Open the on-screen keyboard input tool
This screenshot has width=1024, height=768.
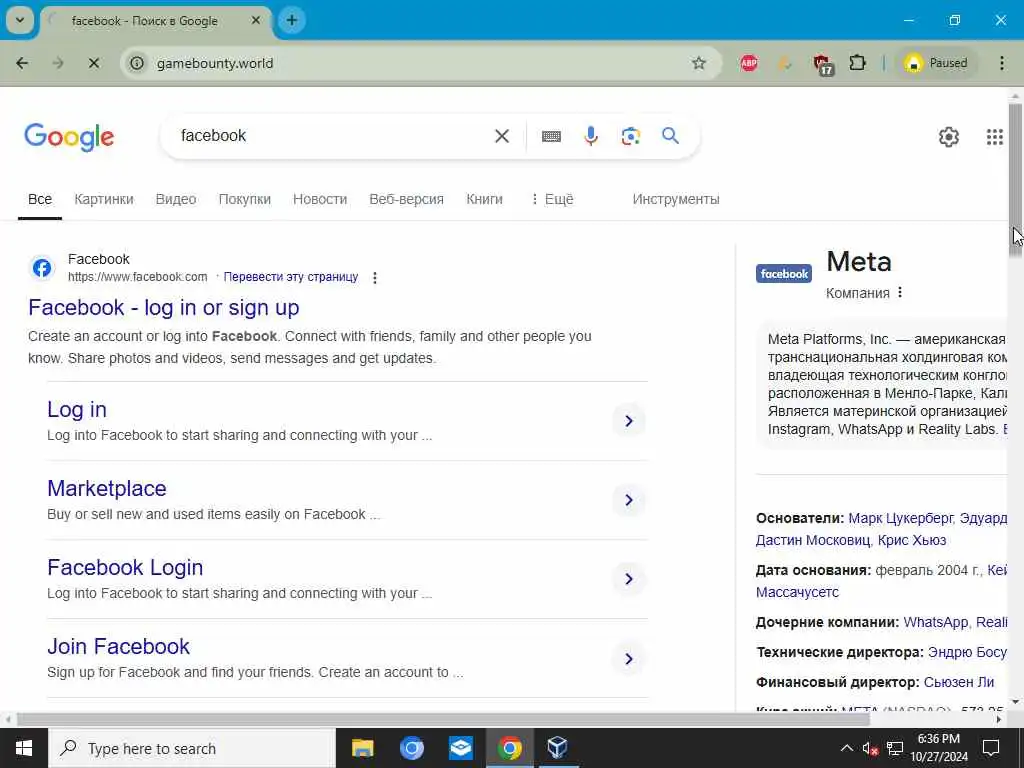(551, 136)
